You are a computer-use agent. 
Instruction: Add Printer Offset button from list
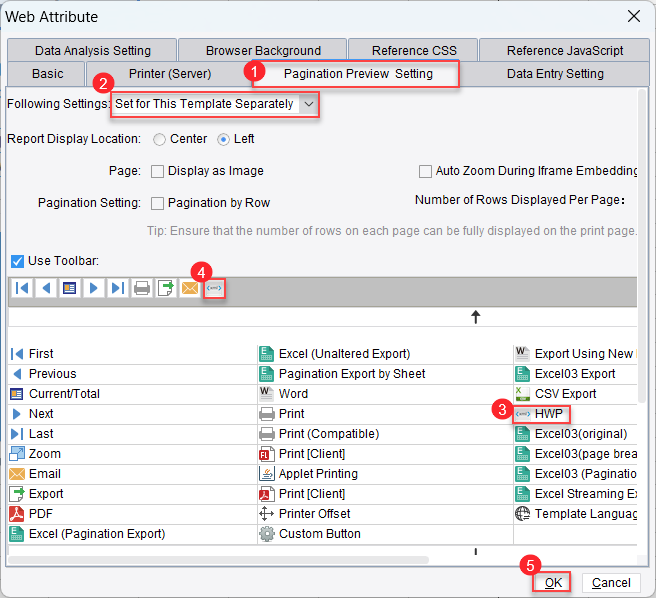click(385, 513)
